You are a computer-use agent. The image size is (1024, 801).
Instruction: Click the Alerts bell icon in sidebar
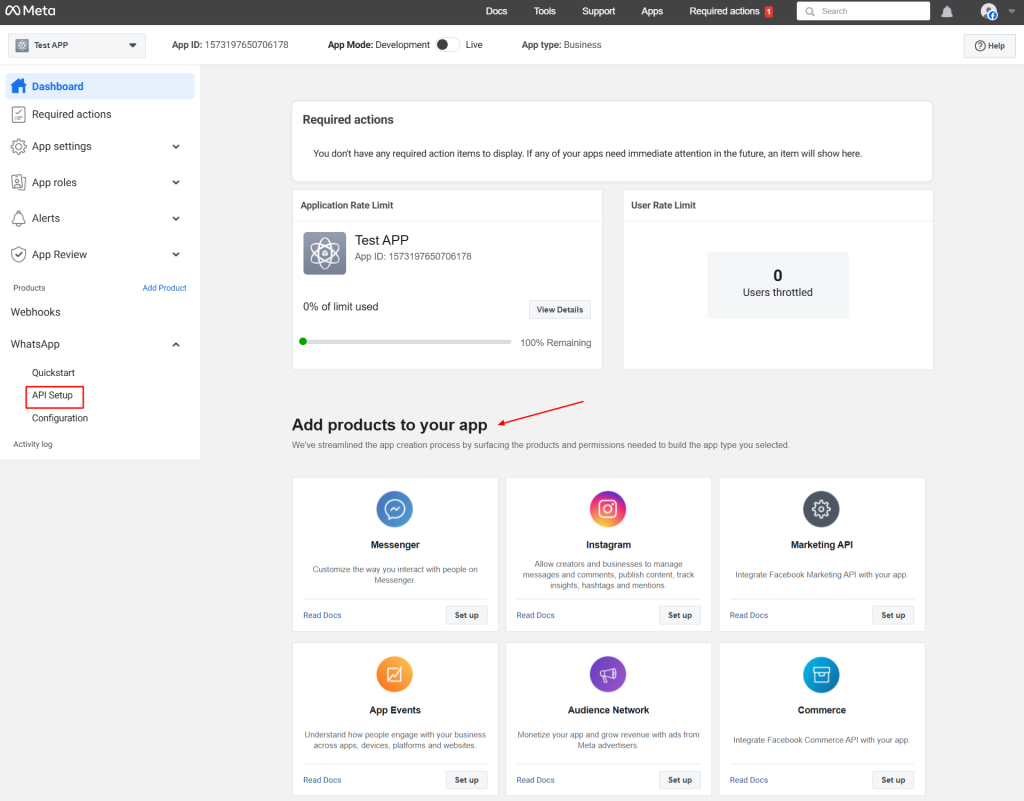coord(19,218)
